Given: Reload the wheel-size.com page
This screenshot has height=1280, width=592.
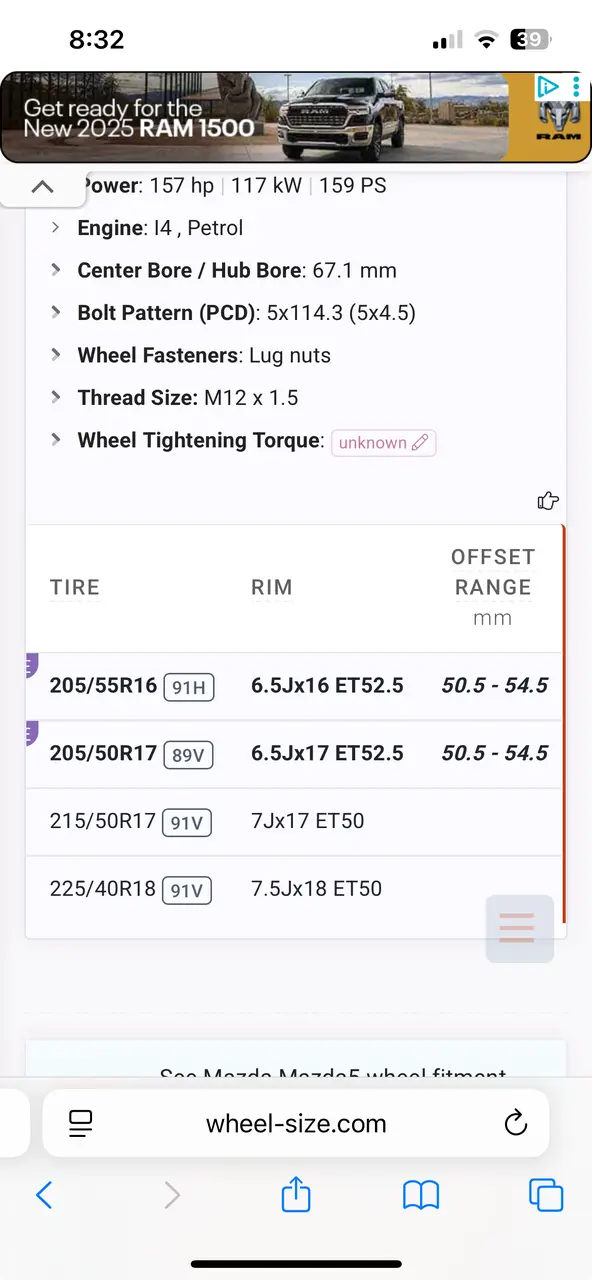Looking at the screenshot, I should tap(515, 1123).
